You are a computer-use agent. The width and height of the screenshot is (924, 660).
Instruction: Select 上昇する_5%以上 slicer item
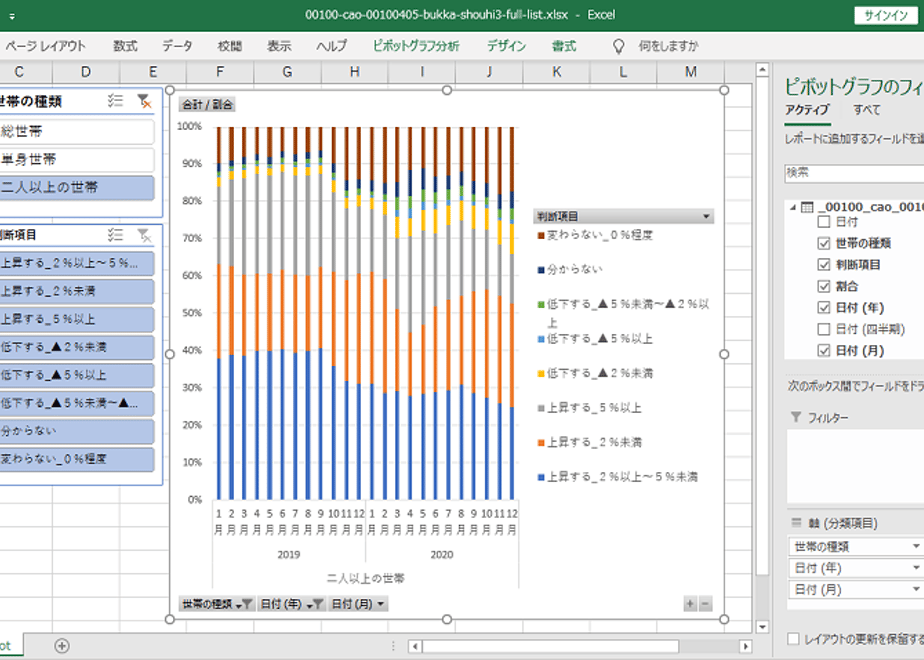click(x=77, y=319)
